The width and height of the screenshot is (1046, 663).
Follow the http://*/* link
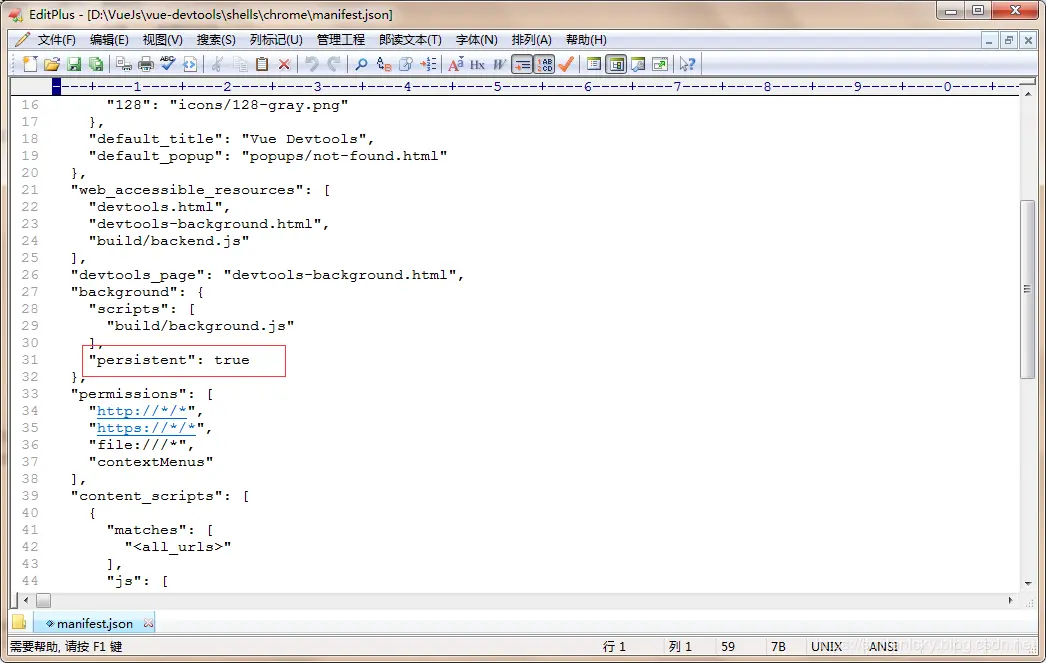click(142, 411)
